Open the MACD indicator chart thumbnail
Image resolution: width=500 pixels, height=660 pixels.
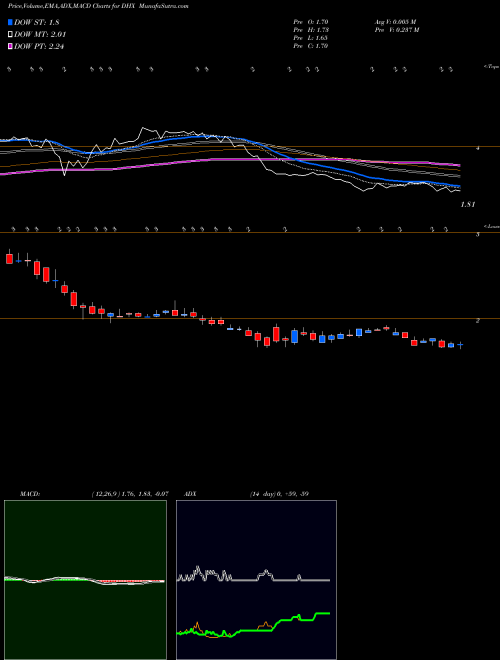[x=85, y=580]
